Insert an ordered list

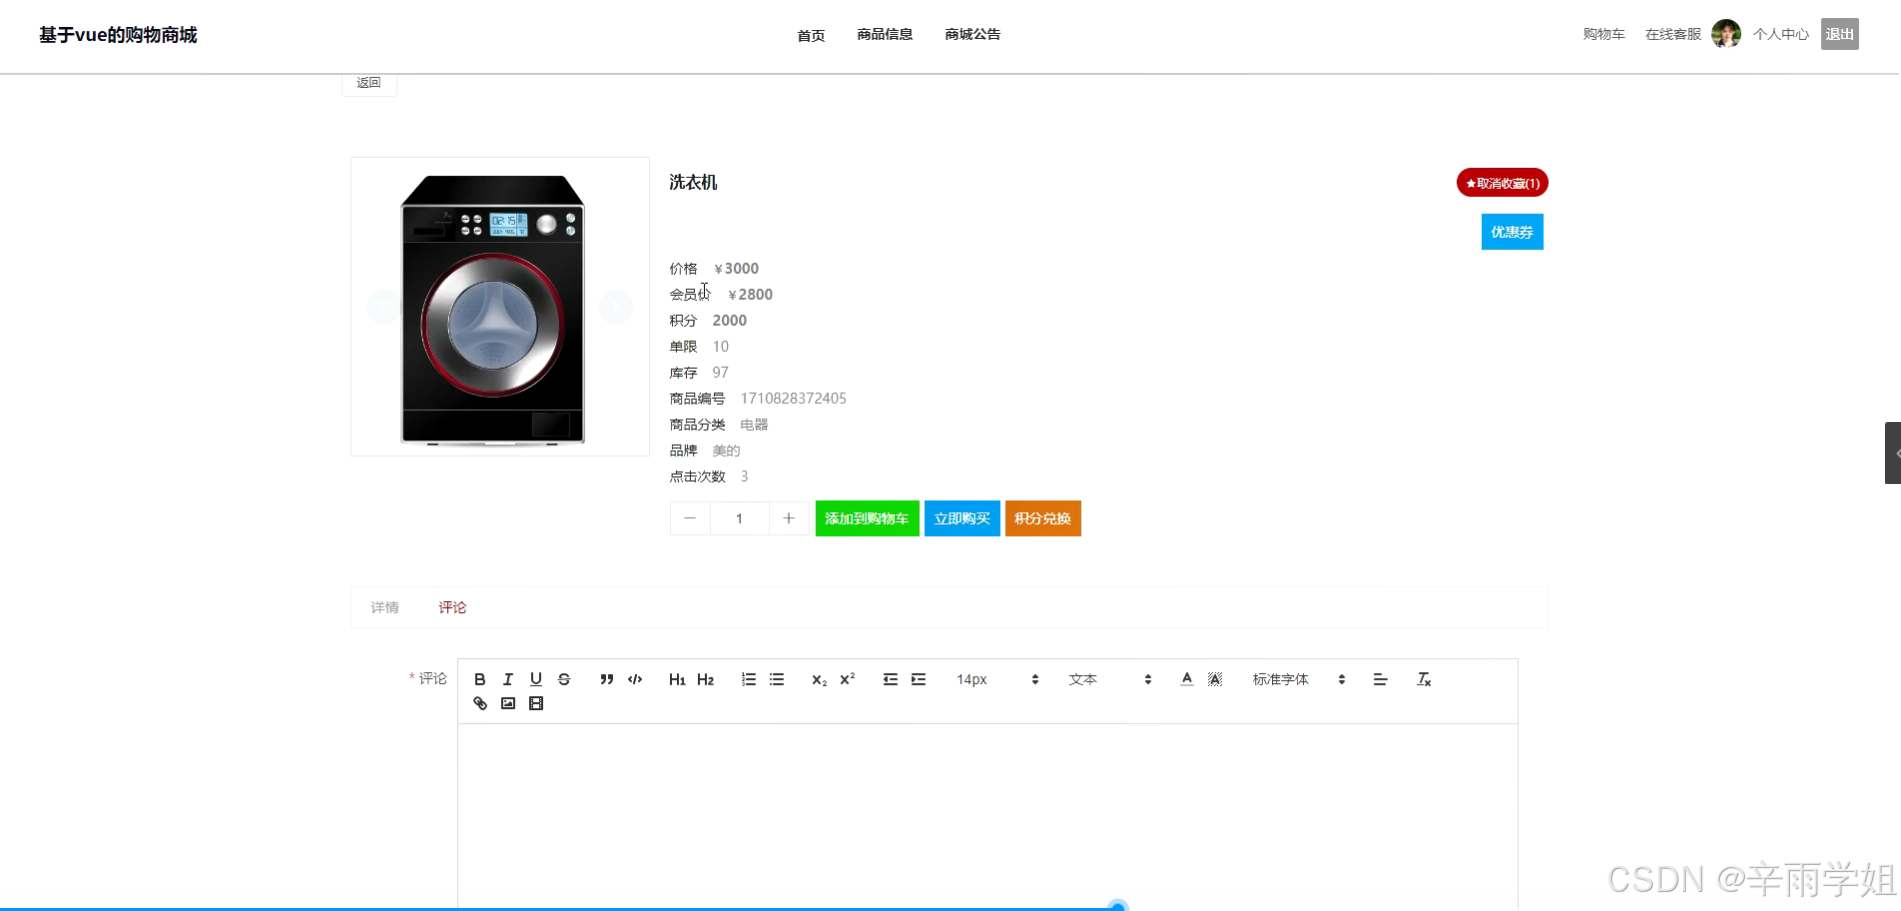click(x=748, y=679)
